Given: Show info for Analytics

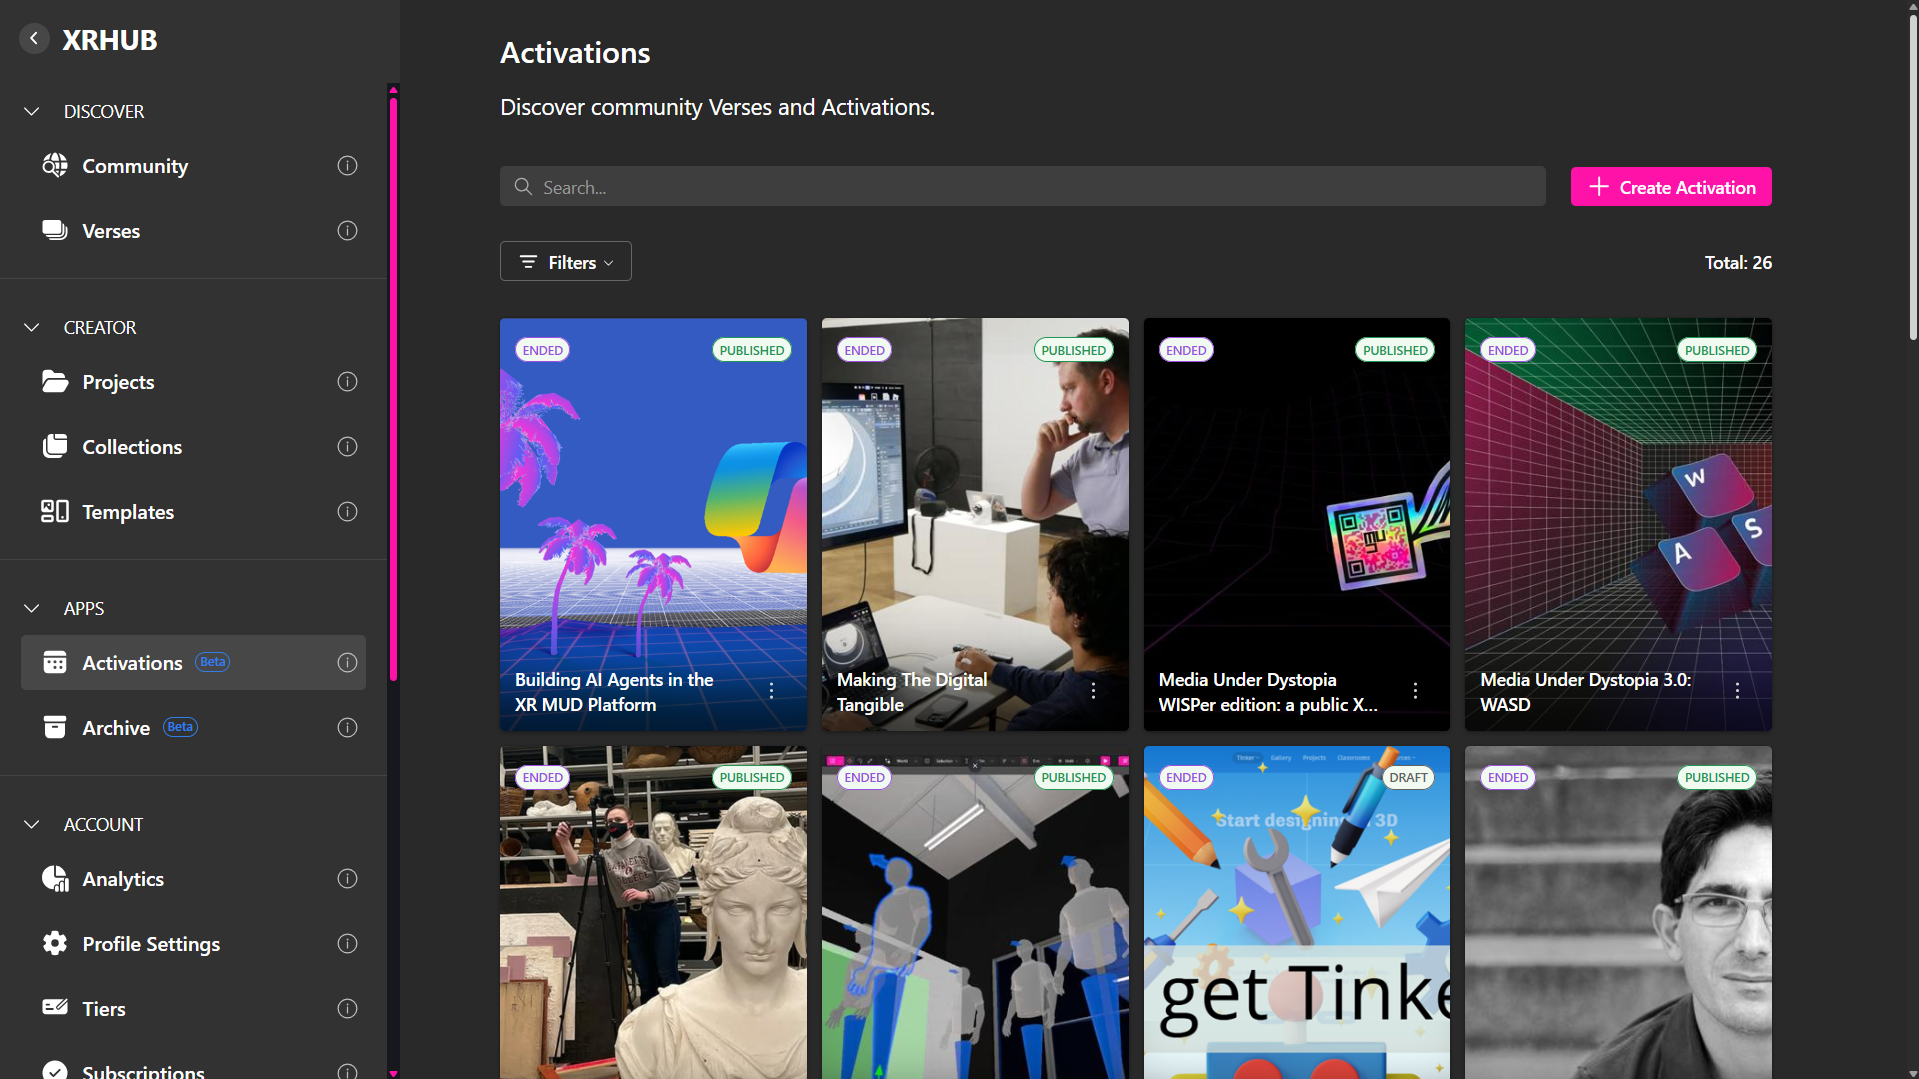Looking at the screenshot, I should [347, 878].
